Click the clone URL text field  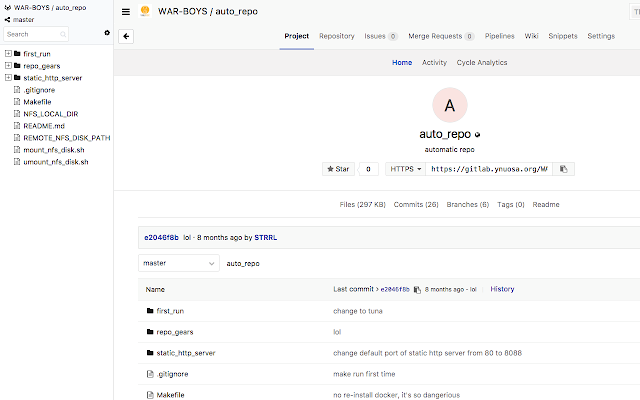(x=489, y=169)
